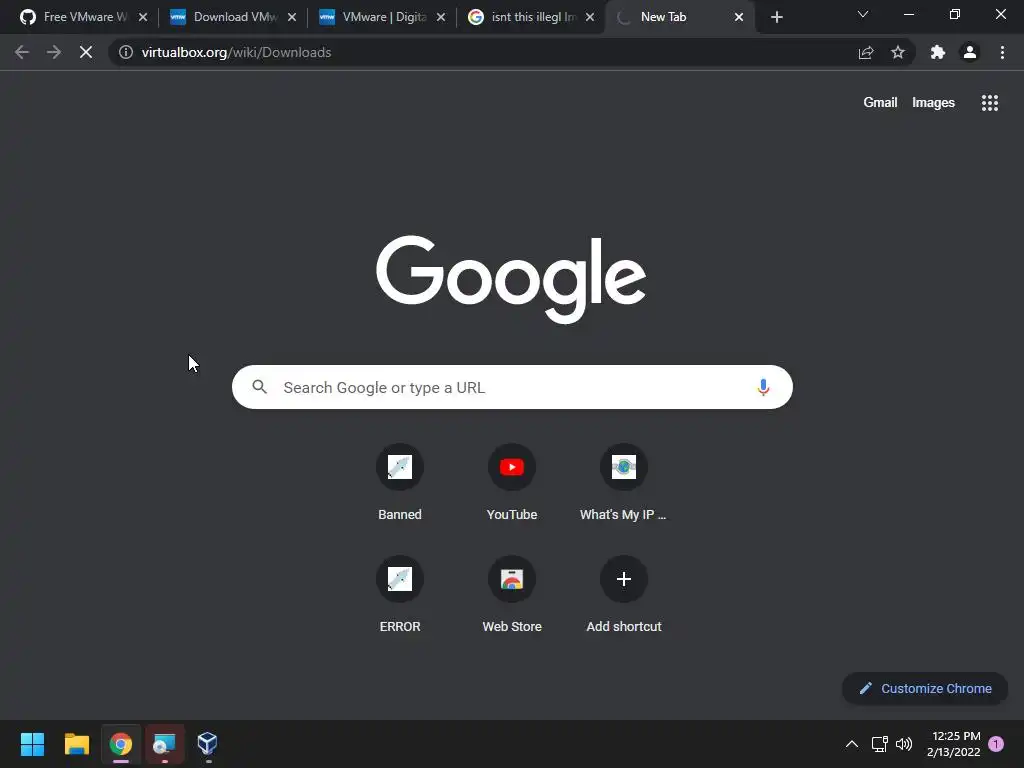Open the Extensions puzzle icon
The image size is (1024, 768).
[938, 52]
